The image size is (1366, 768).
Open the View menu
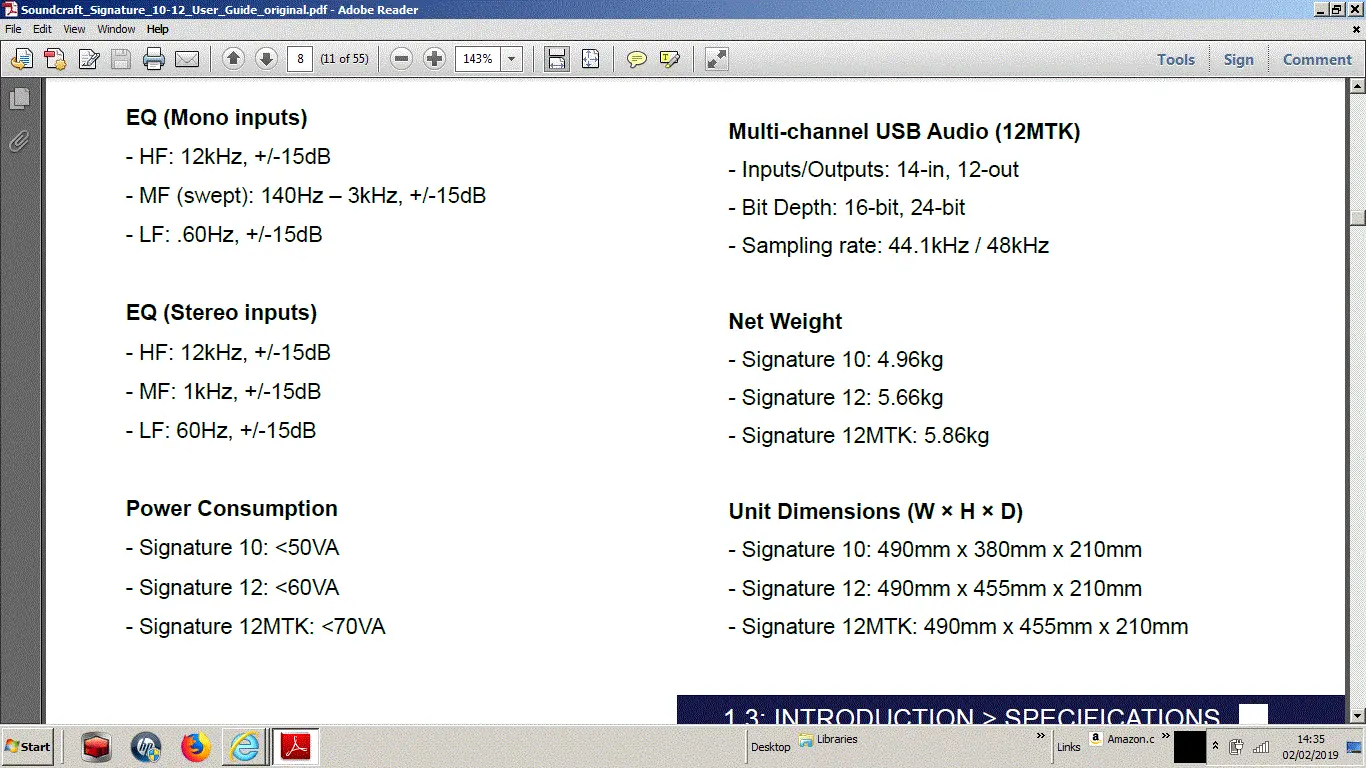tap(74, 29)
